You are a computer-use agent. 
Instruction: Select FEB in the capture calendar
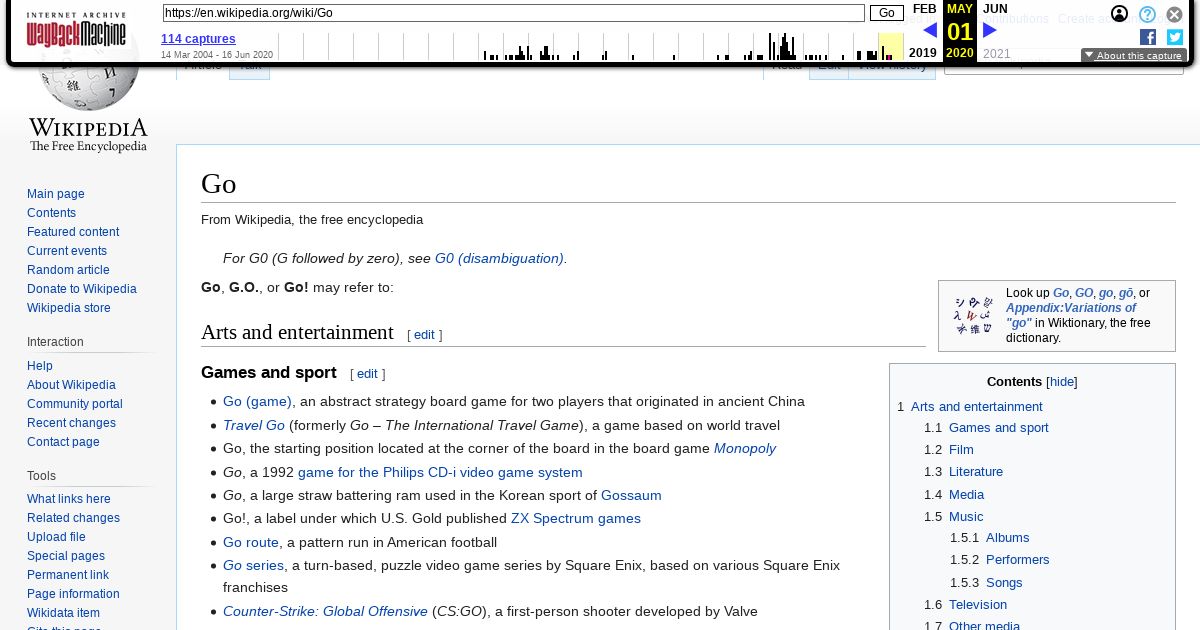point(925,9)
